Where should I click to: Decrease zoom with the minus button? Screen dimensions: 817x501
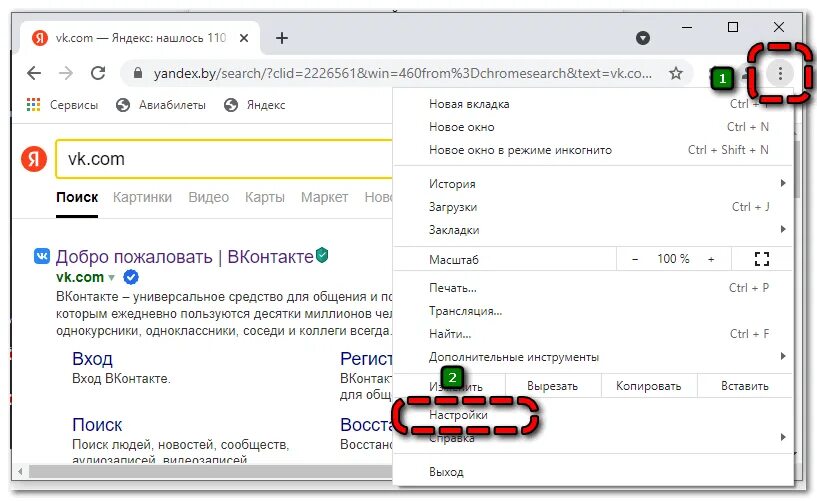coord(635,259)
